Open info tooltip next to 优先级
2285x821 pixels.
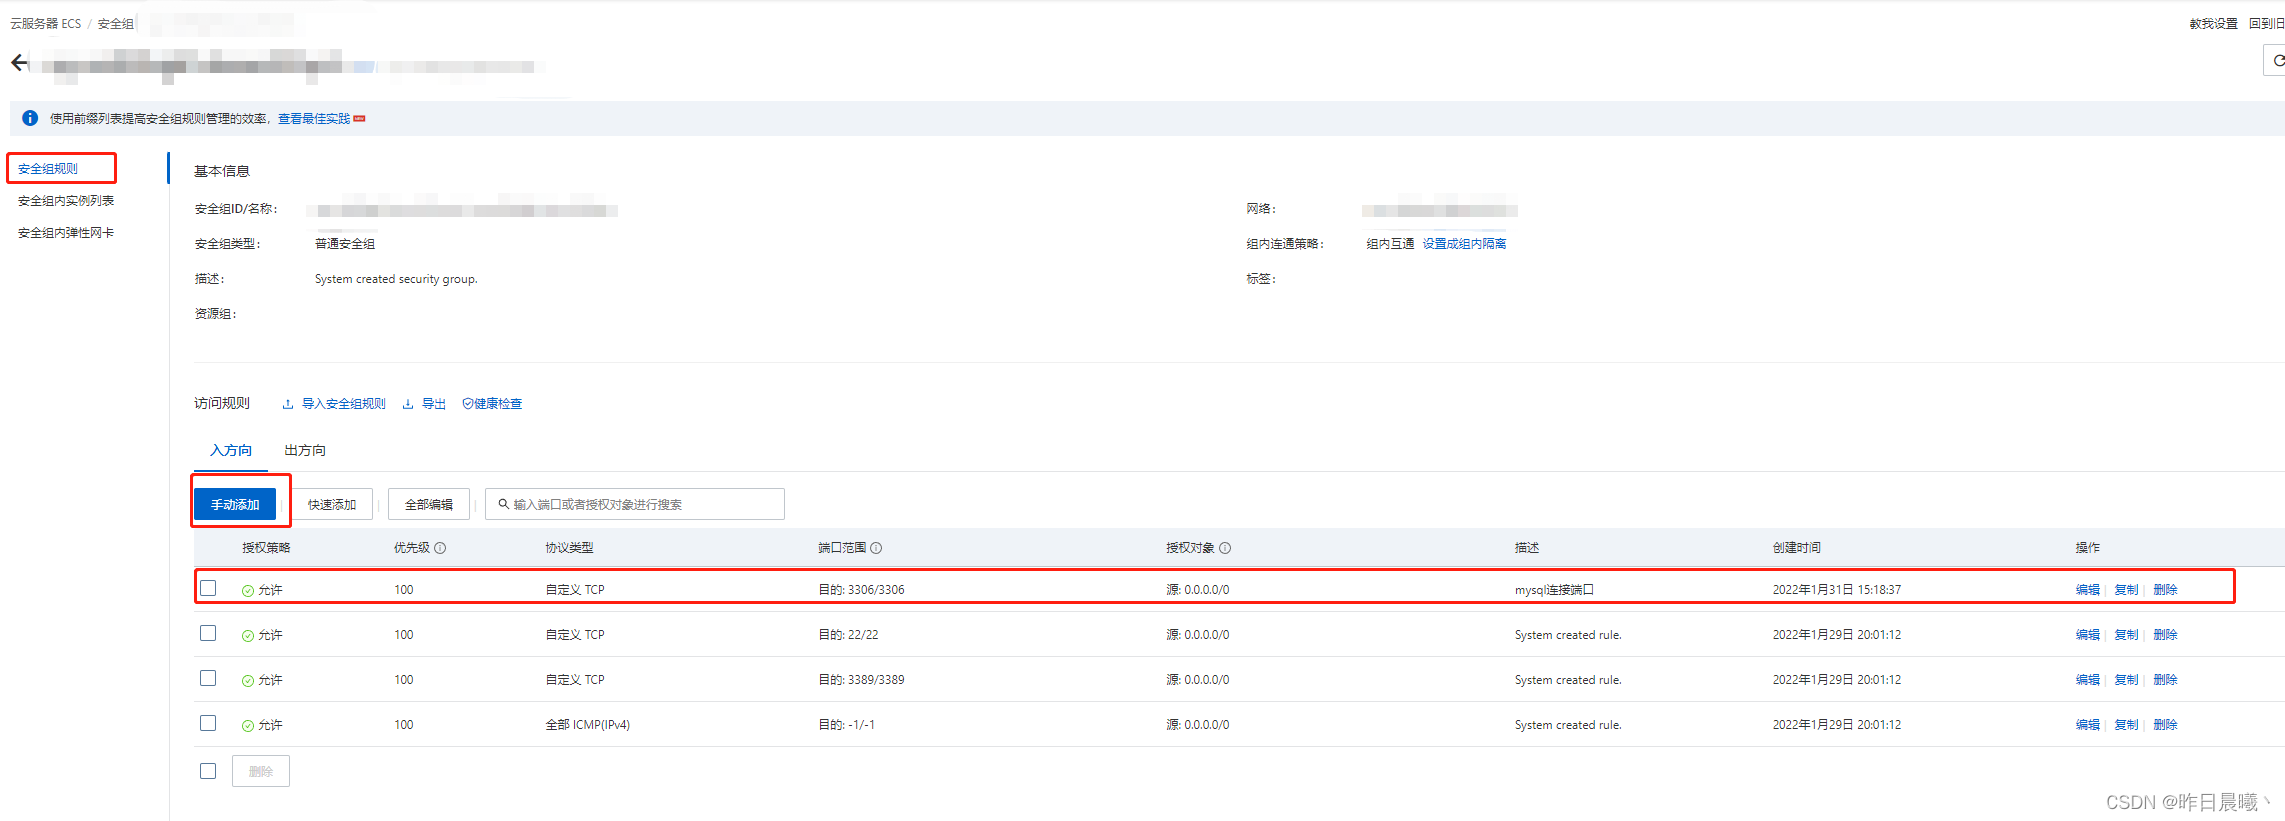[440, 548]
